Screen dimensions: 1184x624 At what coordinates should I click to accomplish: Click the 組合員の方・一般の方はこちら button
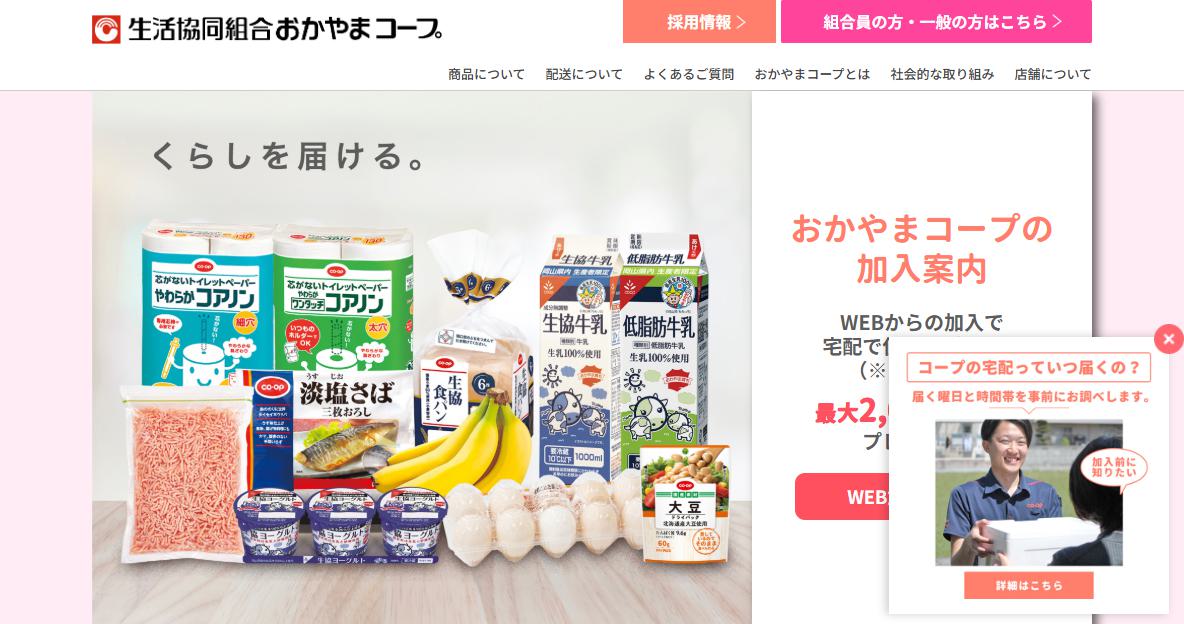[936, 21]
